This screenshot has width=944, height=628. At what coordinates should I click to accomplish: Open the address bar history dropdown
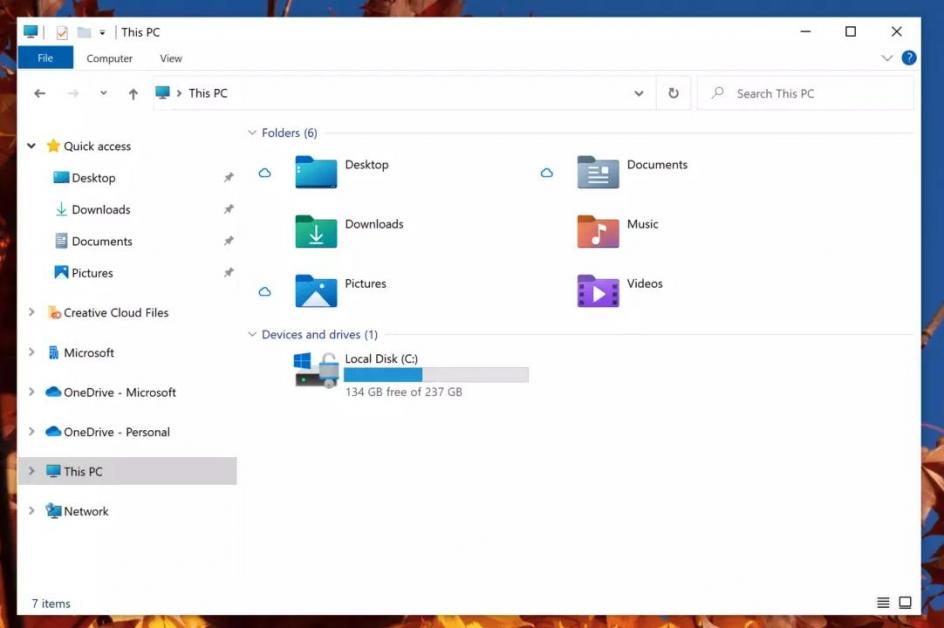(639, 93)
